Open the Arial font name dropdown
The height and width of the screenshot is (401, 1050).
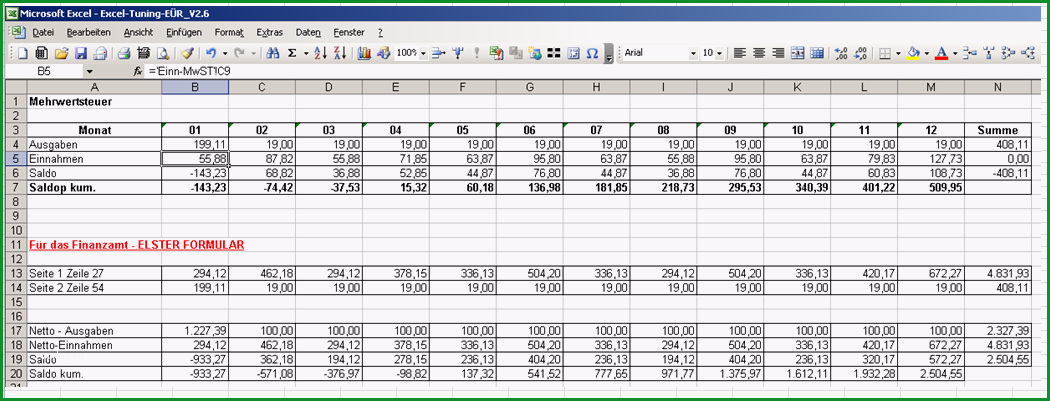693,54
